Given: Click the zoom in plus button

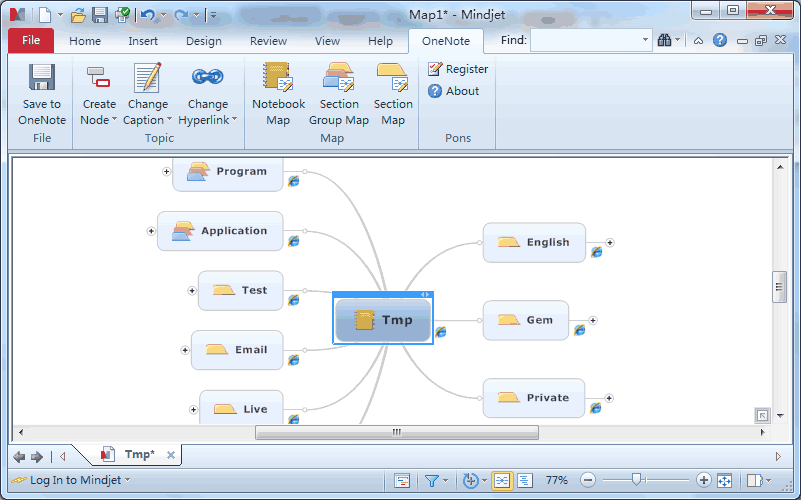Looking at the screenshot, I should point(703,480).
